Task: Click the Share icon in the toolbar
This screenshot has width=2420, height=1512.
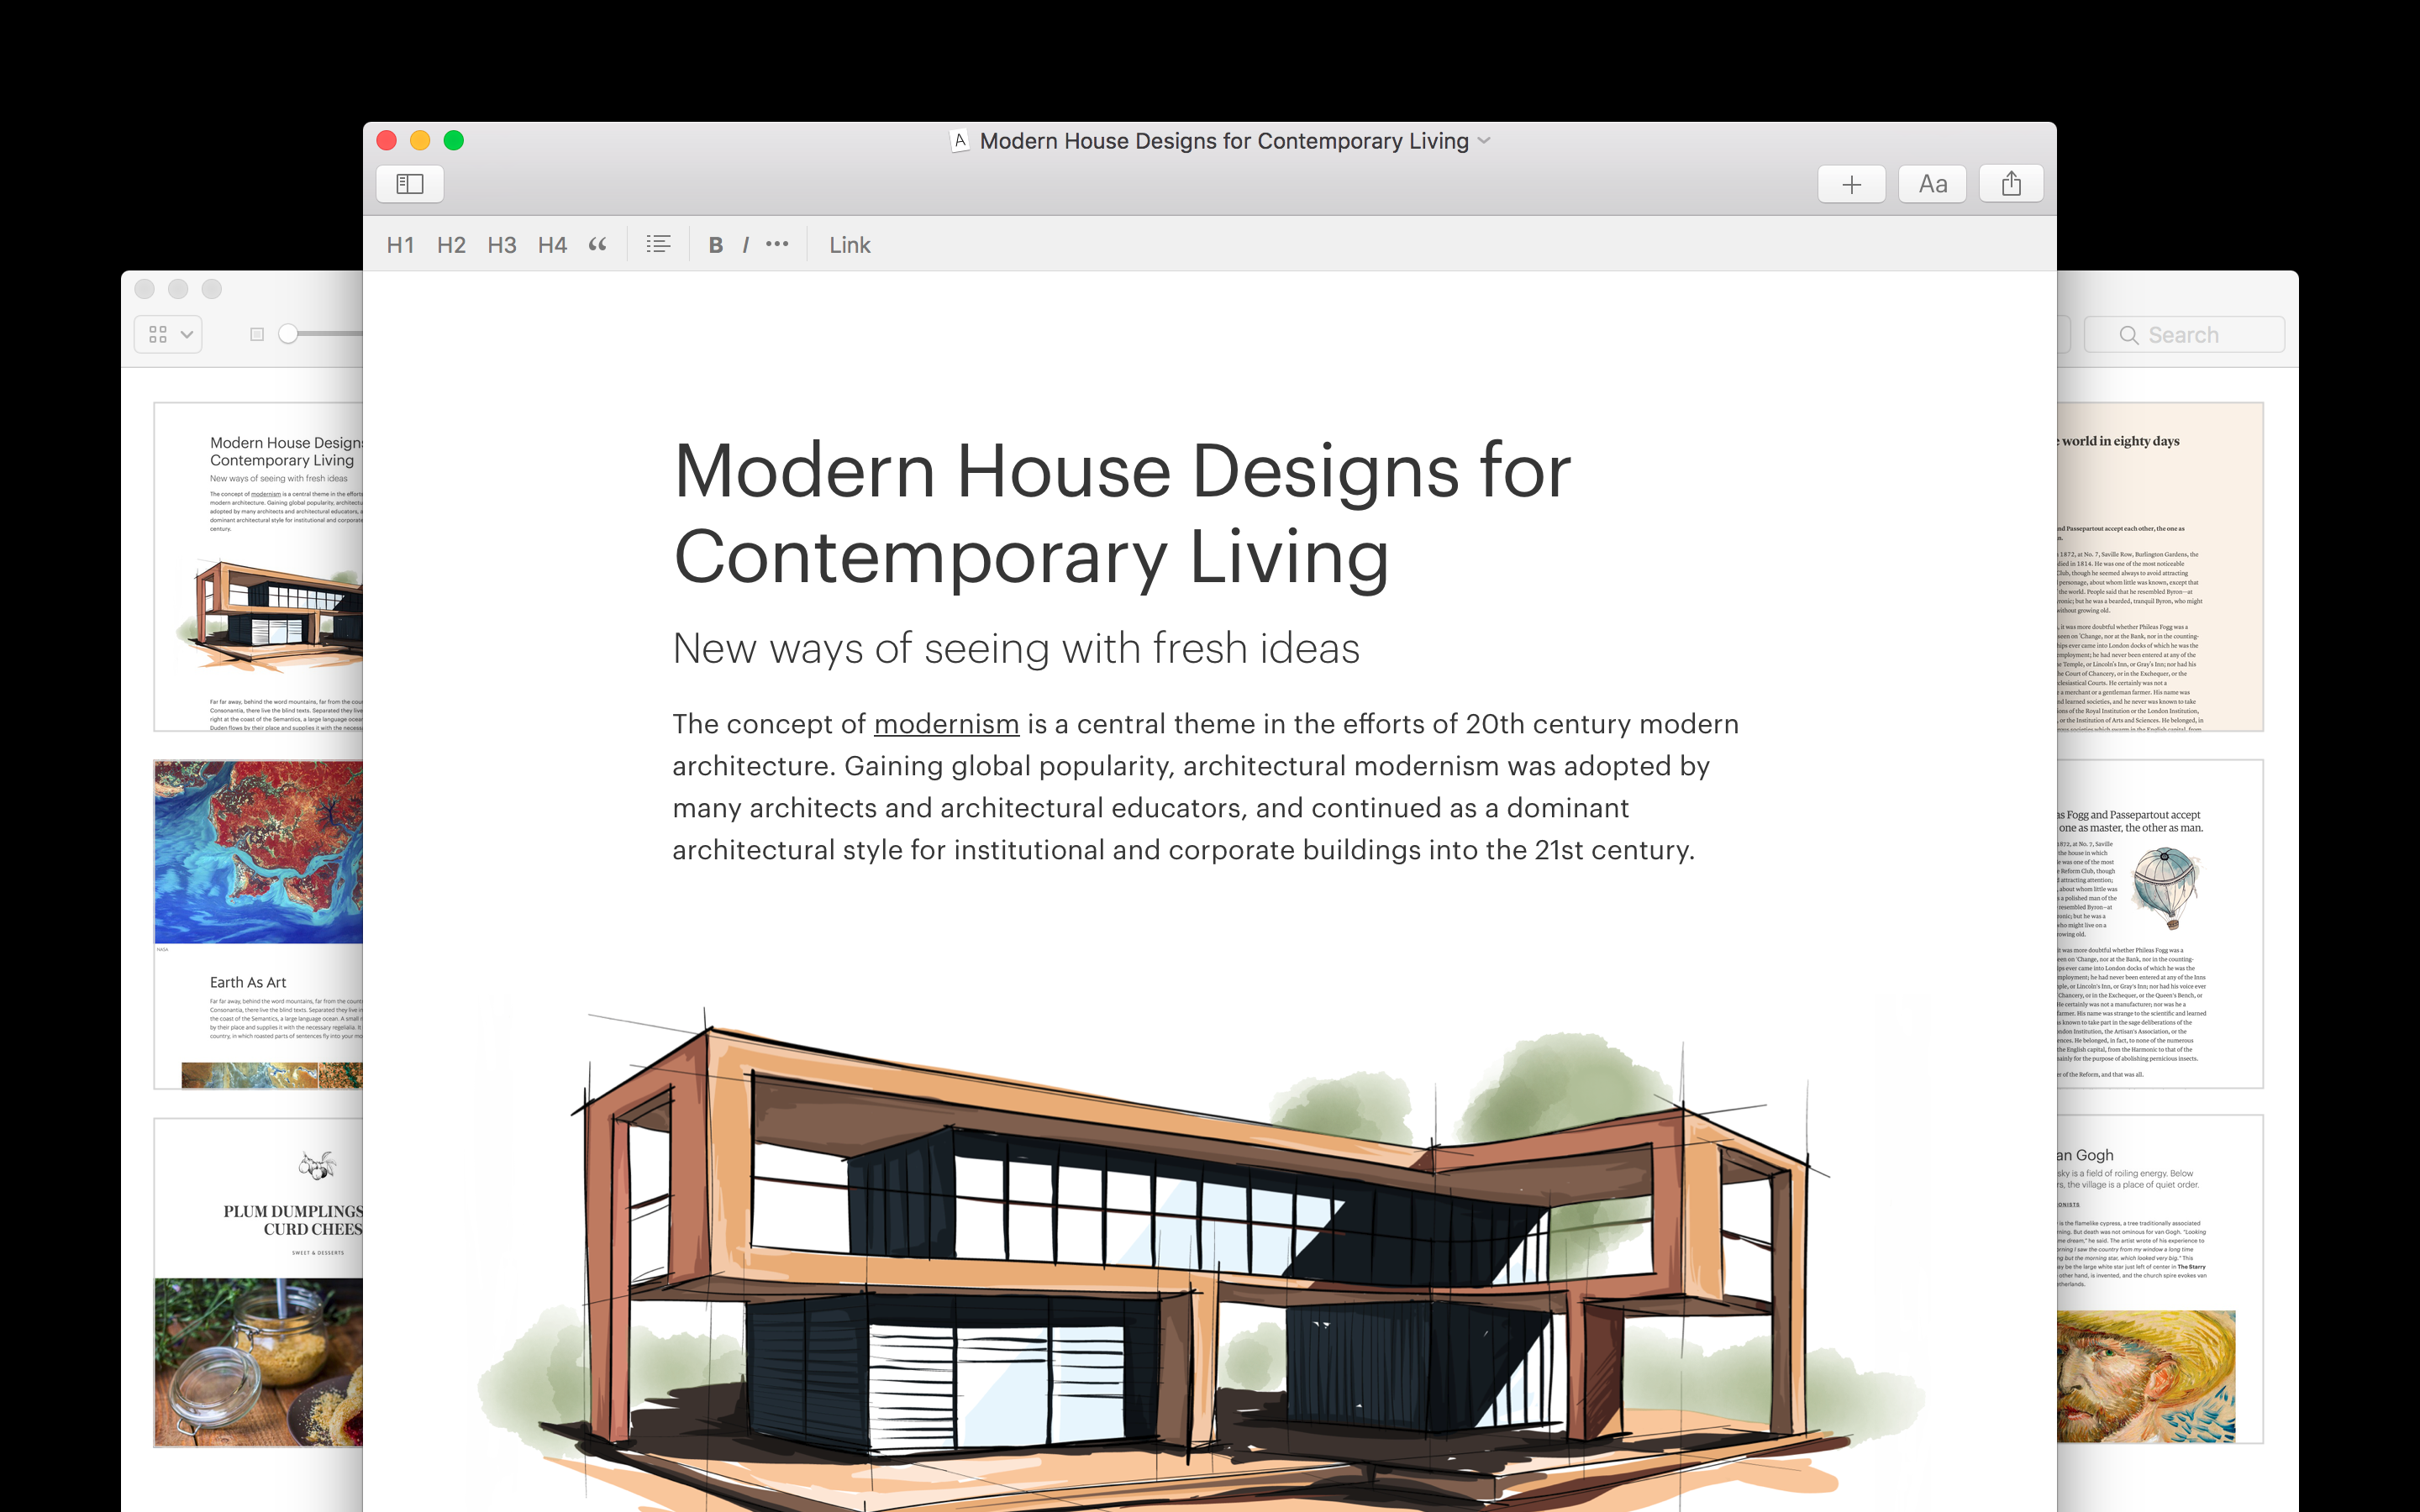Action: [x=2011, y=183]
